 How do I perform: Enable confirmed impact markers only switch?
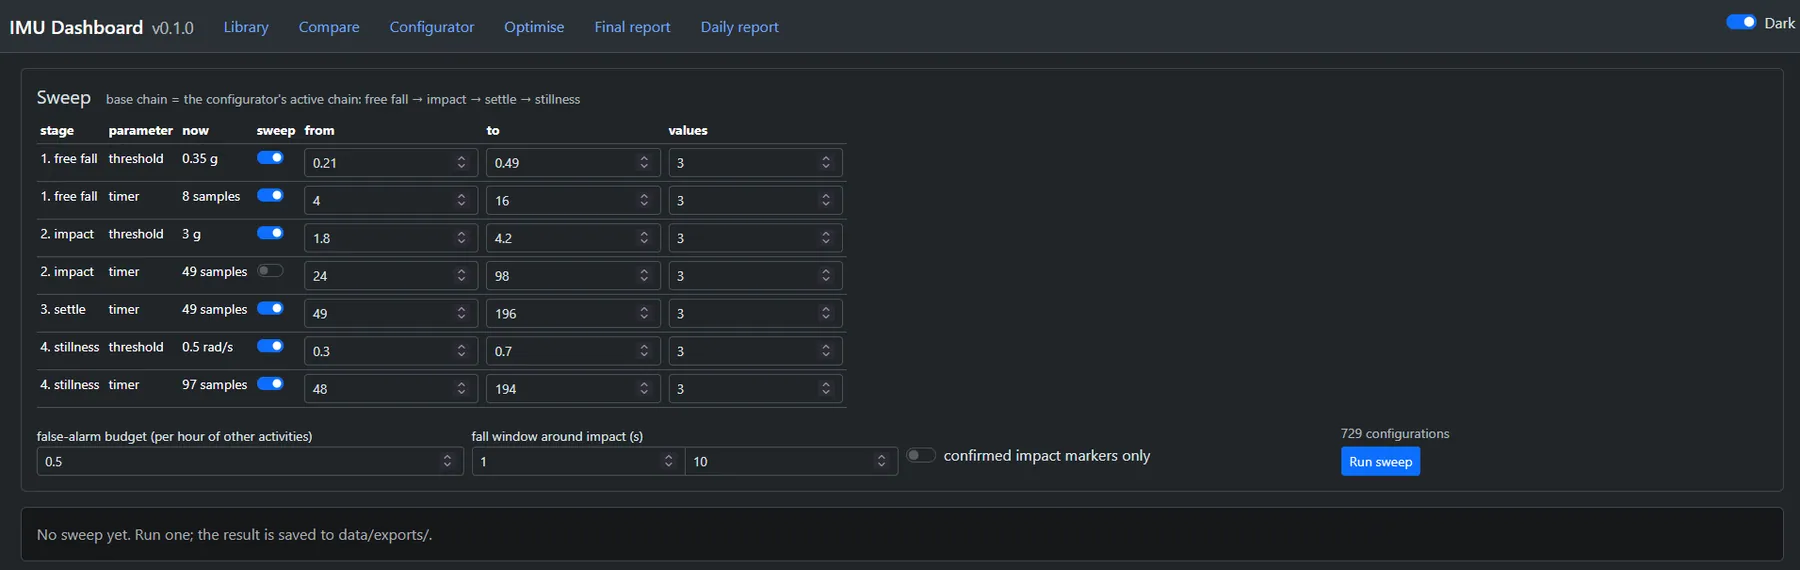pyautogui.click(x=920, y=455)
